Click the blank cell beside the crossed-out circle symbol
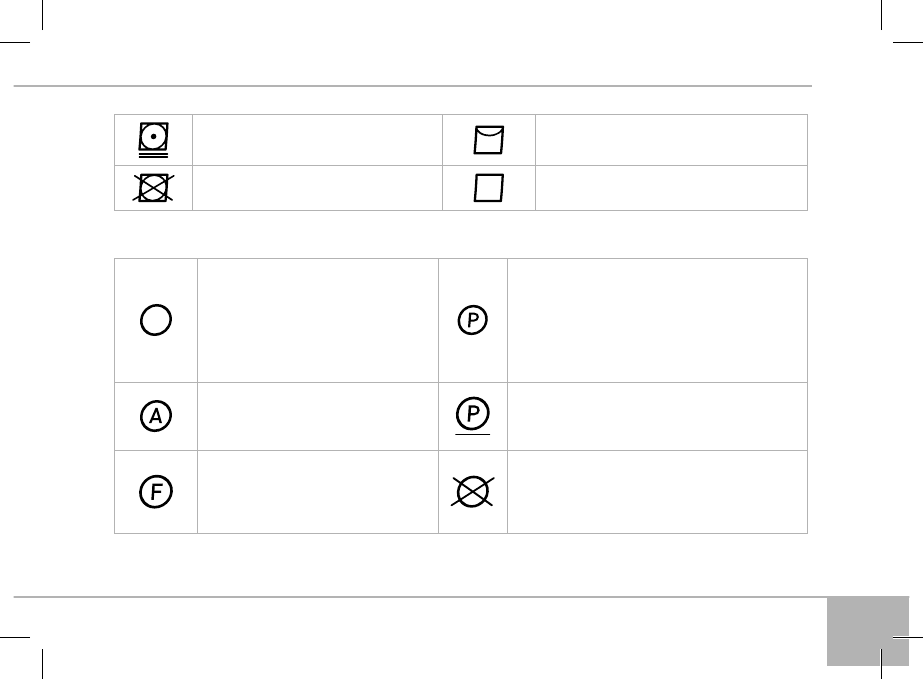This screenshot has height=679, width=923. click(x=657, y=492)
